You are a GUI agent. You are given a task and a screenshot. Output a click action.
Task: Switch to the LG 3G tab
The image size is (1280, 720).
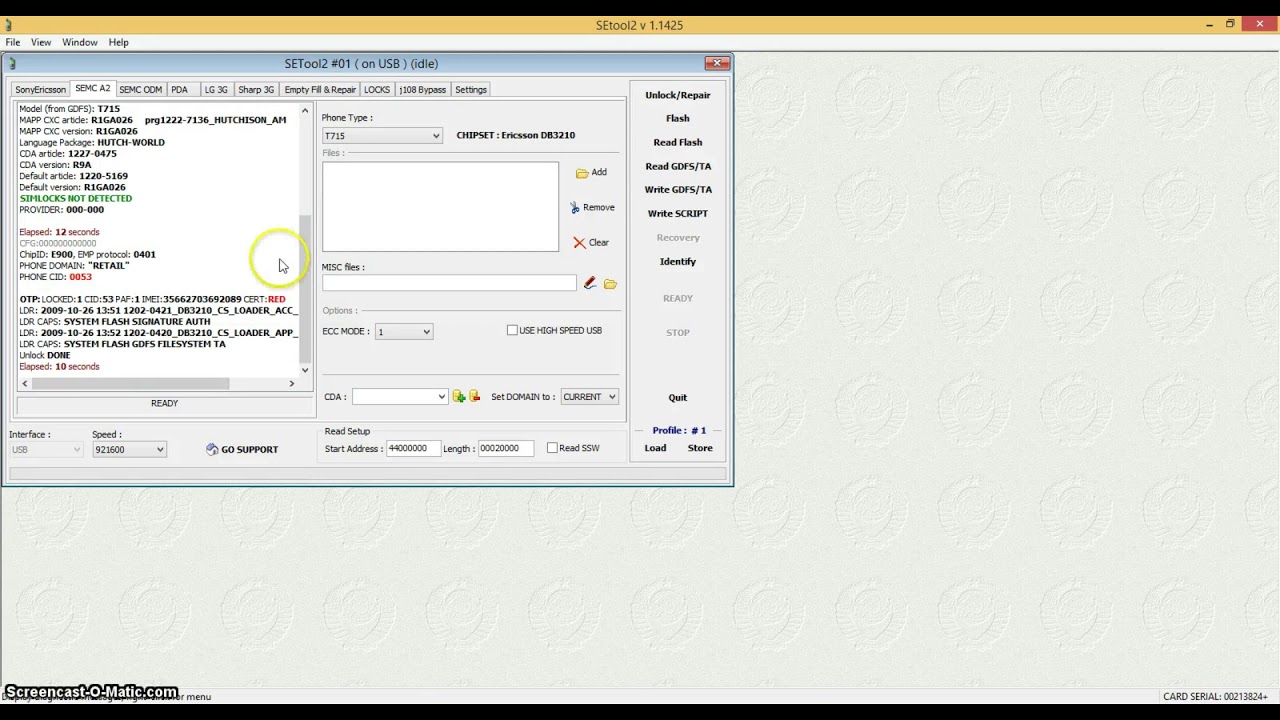point(216,90)
